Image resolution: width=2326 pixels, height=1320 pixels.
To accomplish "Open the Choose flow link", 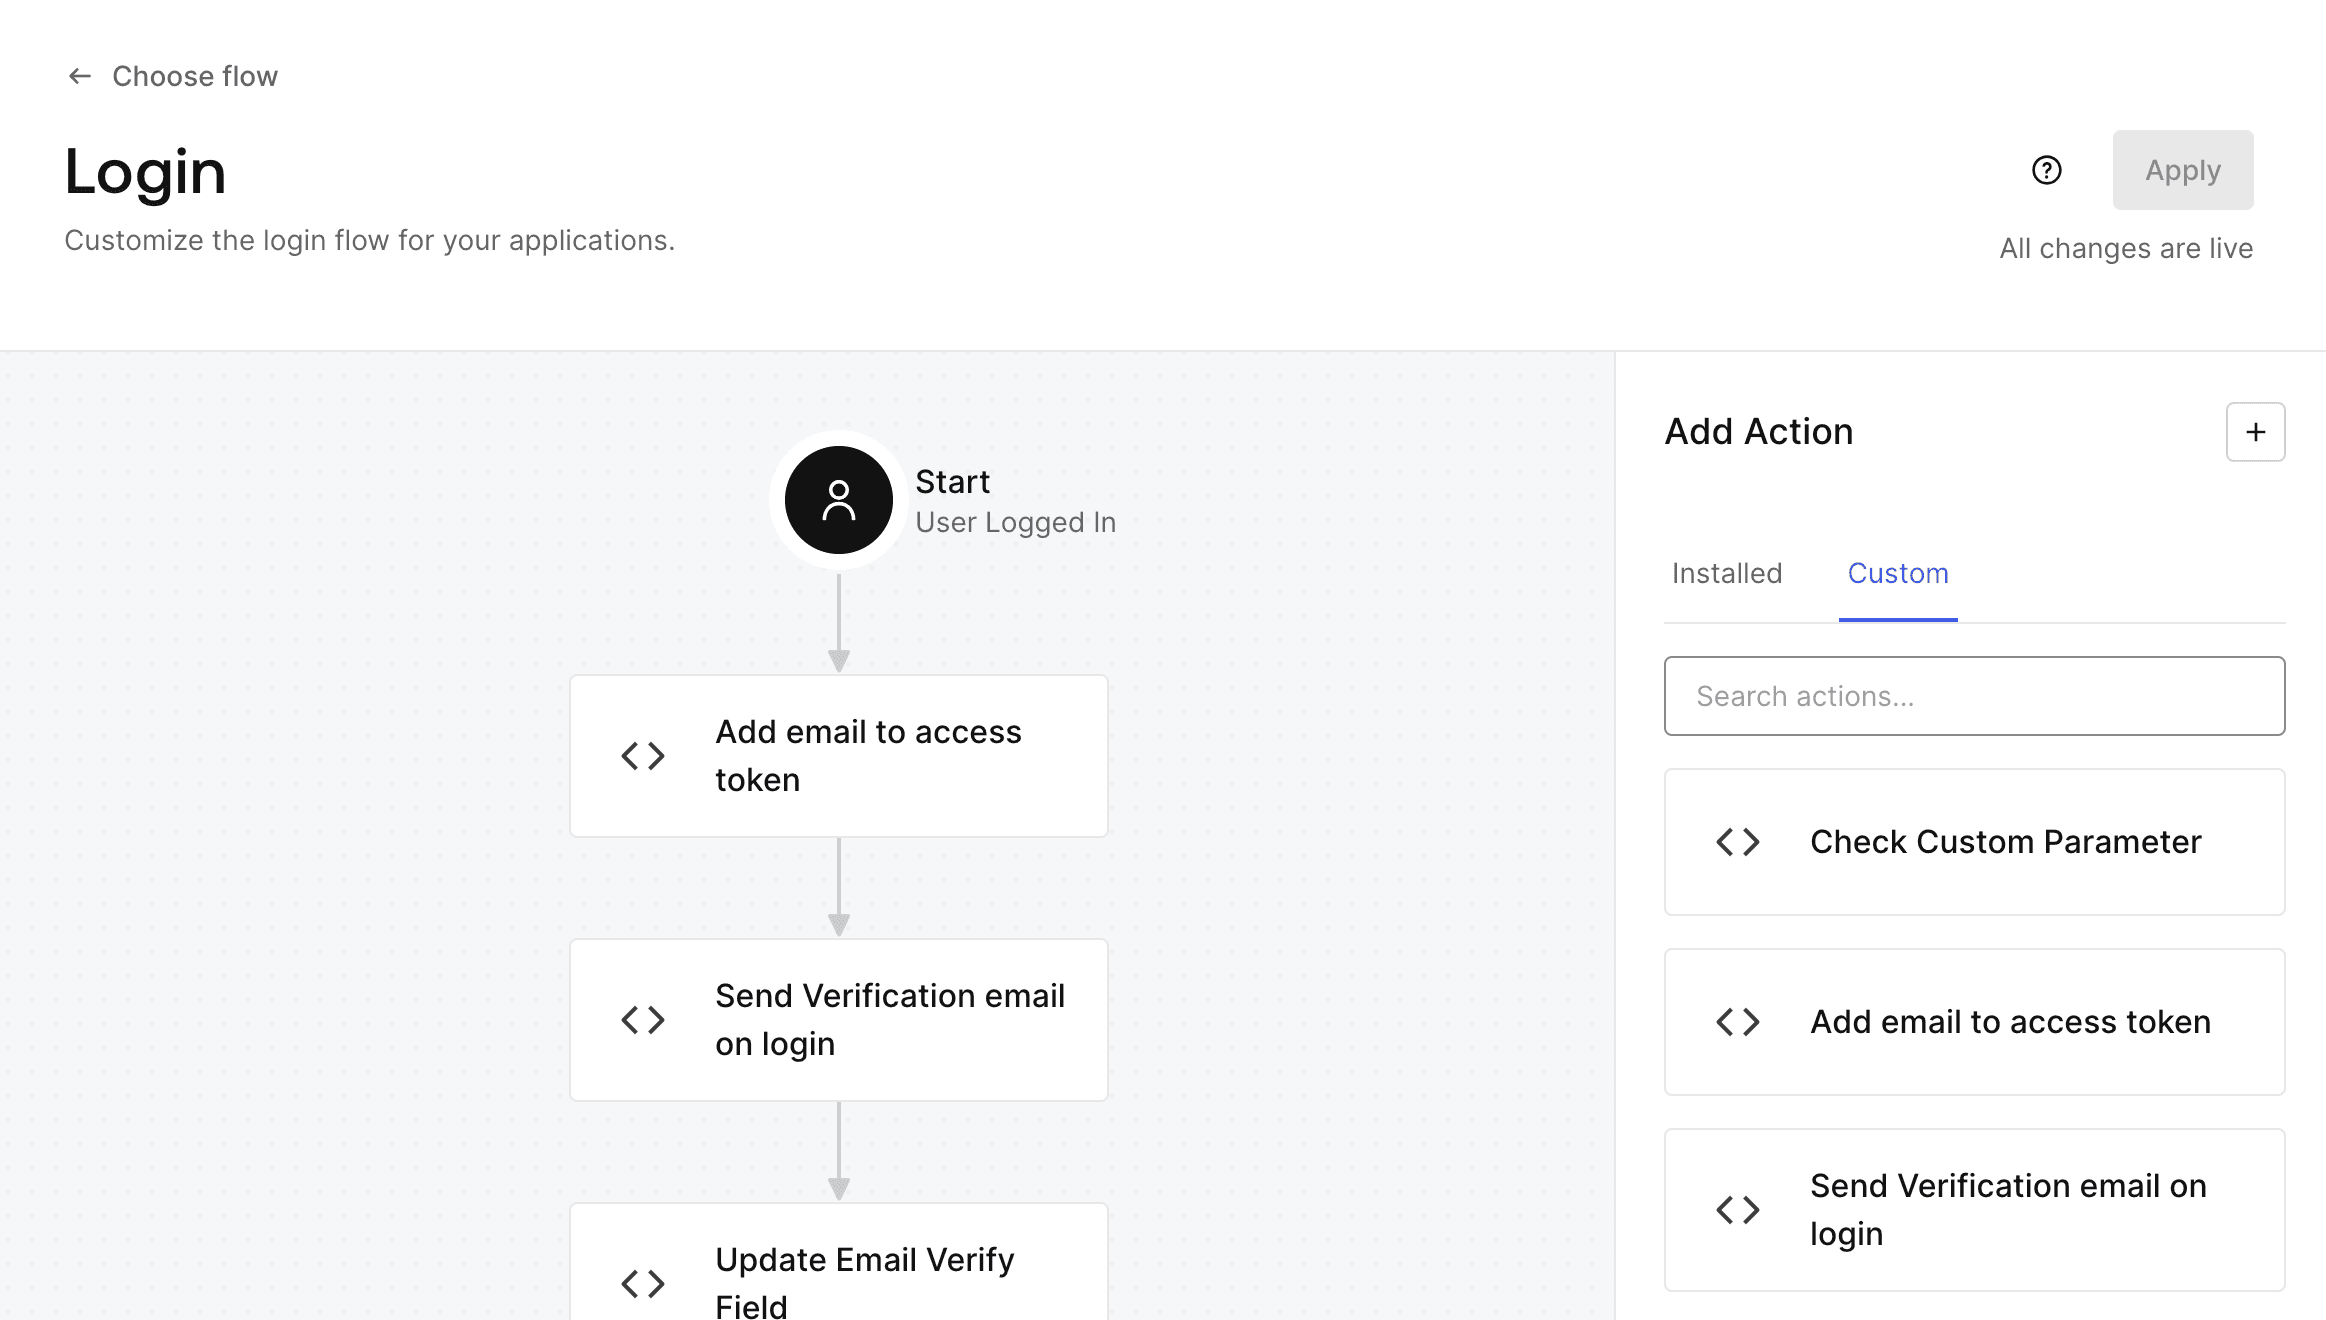I will (x=195, y=75).
